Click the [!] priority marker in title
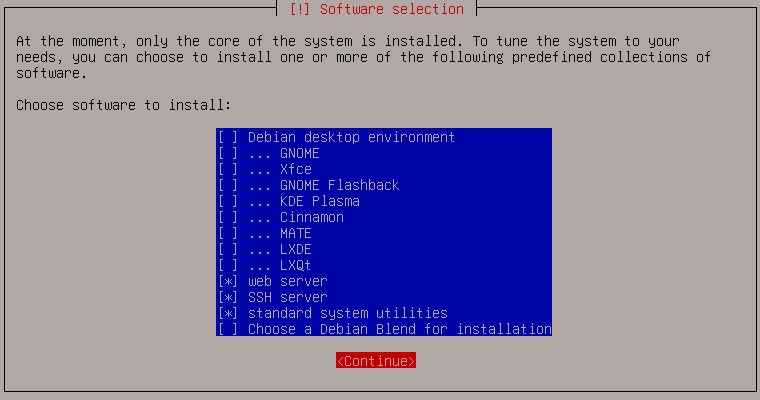The height and width of the screenshot is (400, 760). (300, 9)
